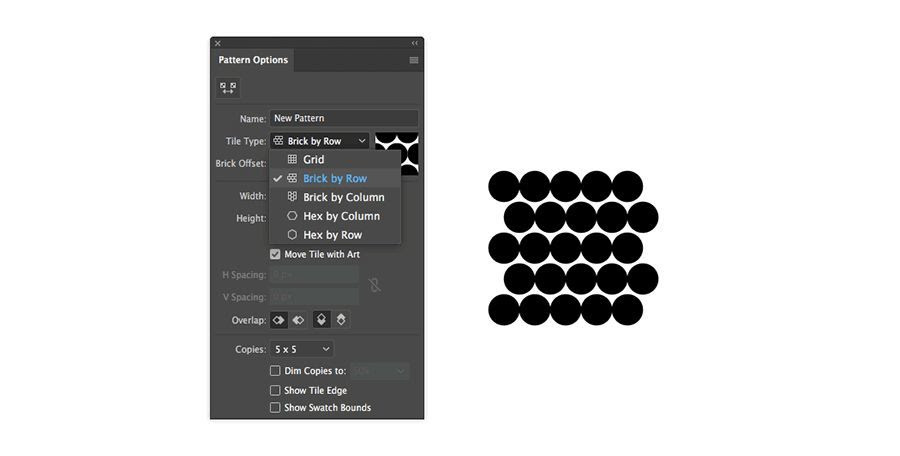Click the spacing link chain icon
Viewport: 900px width, 456px height.
(x=375, y=285)
